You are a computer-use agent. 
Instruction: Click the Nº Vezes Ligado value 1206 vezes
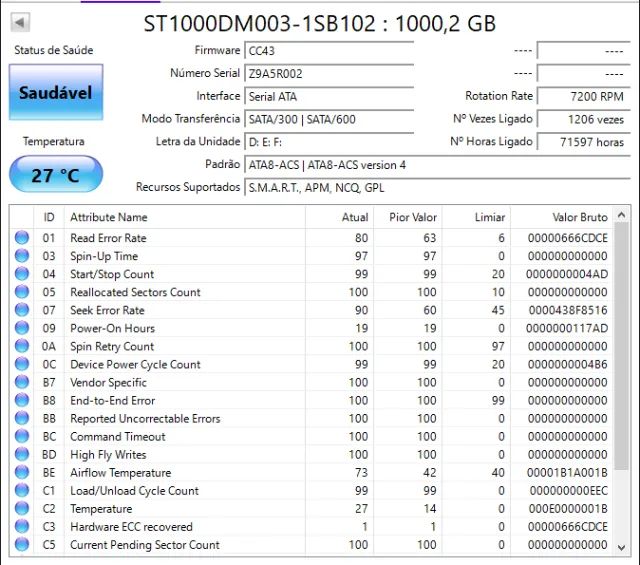tap(584, 119)
